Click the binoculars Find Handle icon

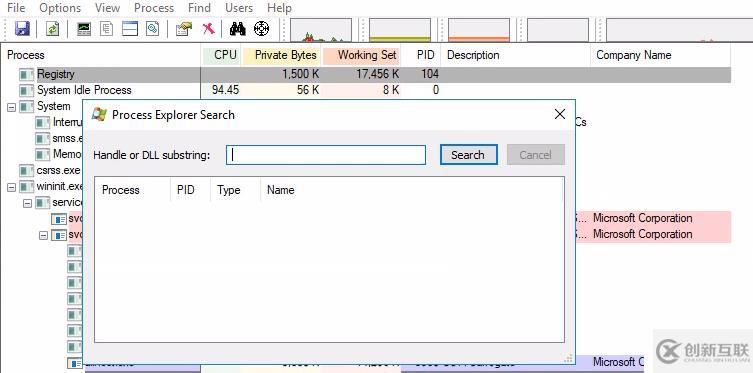[237, 29]
